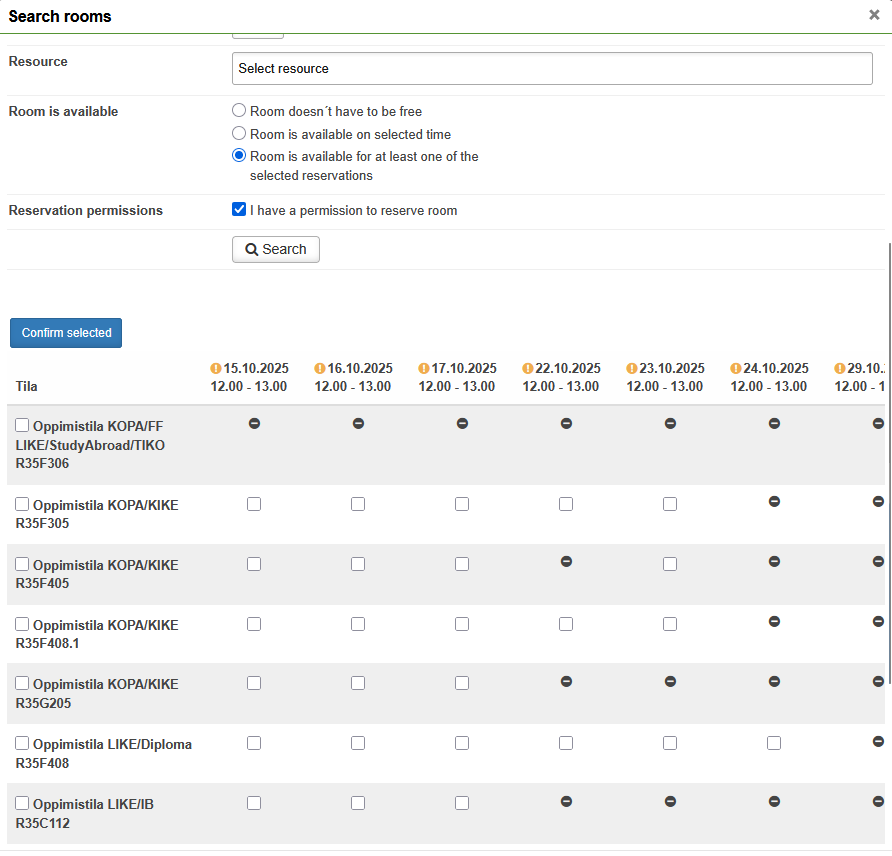Tick R35F408 checkbox for 24.10.2025
This screenshot has height=856, width=892.
pyautogui.click(x=774, y=743)
